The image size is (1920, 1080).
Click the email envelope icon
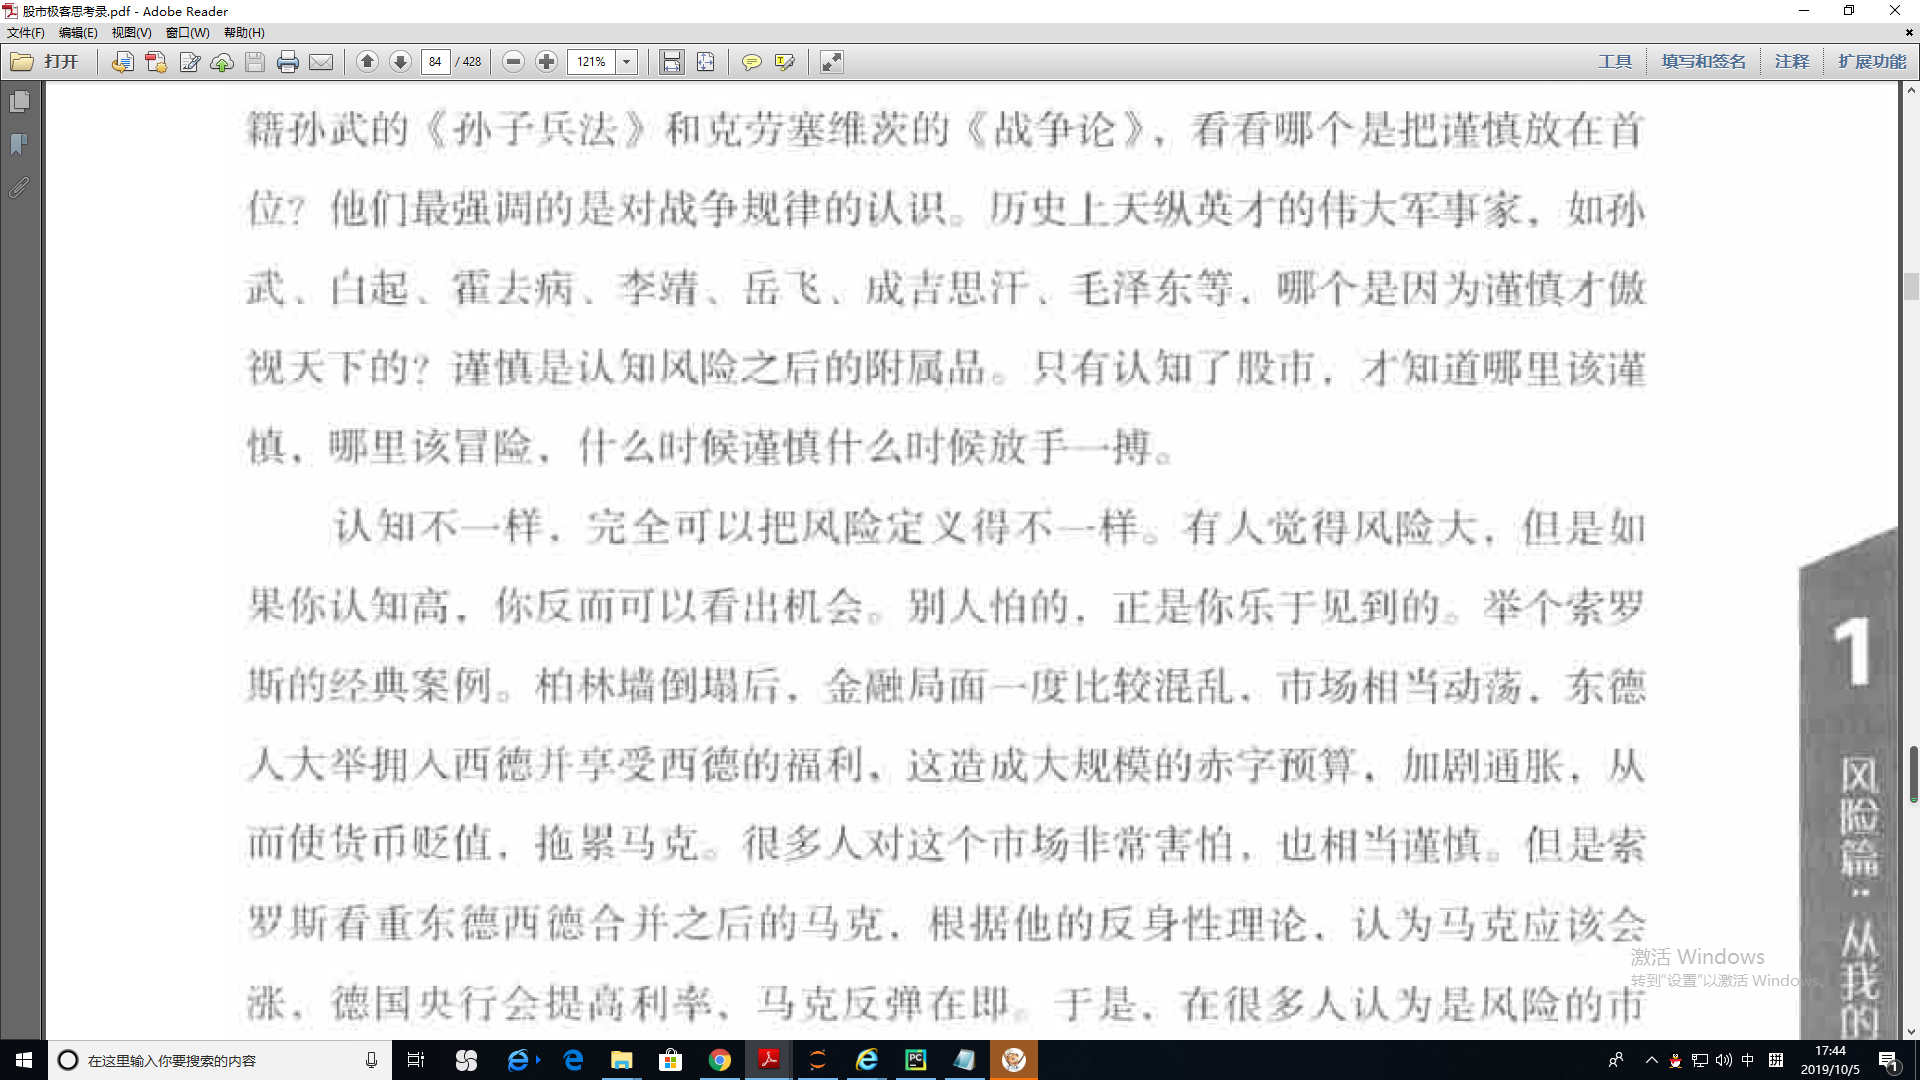click(321, 62)
